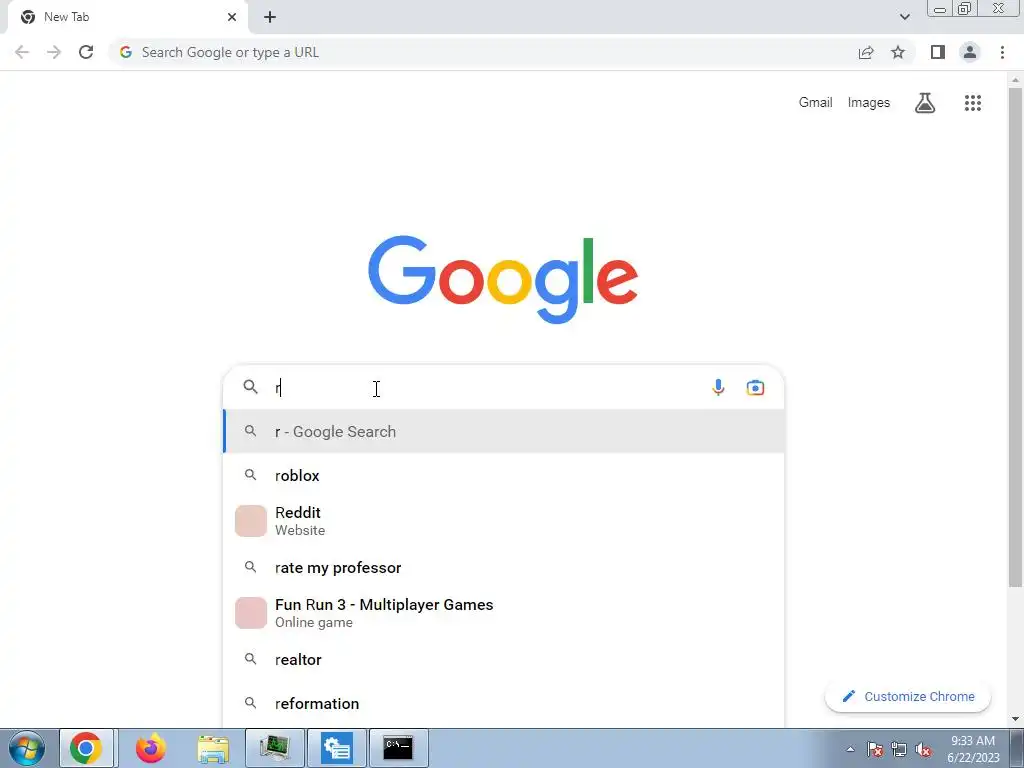Viewport: 1024px width, 768px height.
Task: Select 'rate my professor' suggestion
Action: (x=504, y=568)
